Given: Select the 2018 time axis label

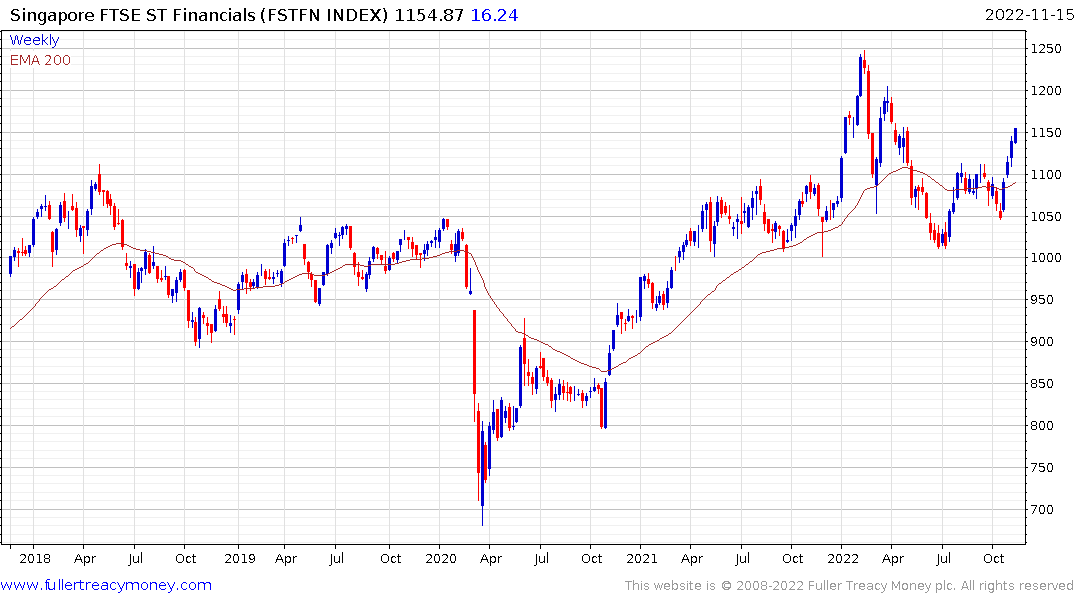Looking at the screenshot, I should coord(35,558).
